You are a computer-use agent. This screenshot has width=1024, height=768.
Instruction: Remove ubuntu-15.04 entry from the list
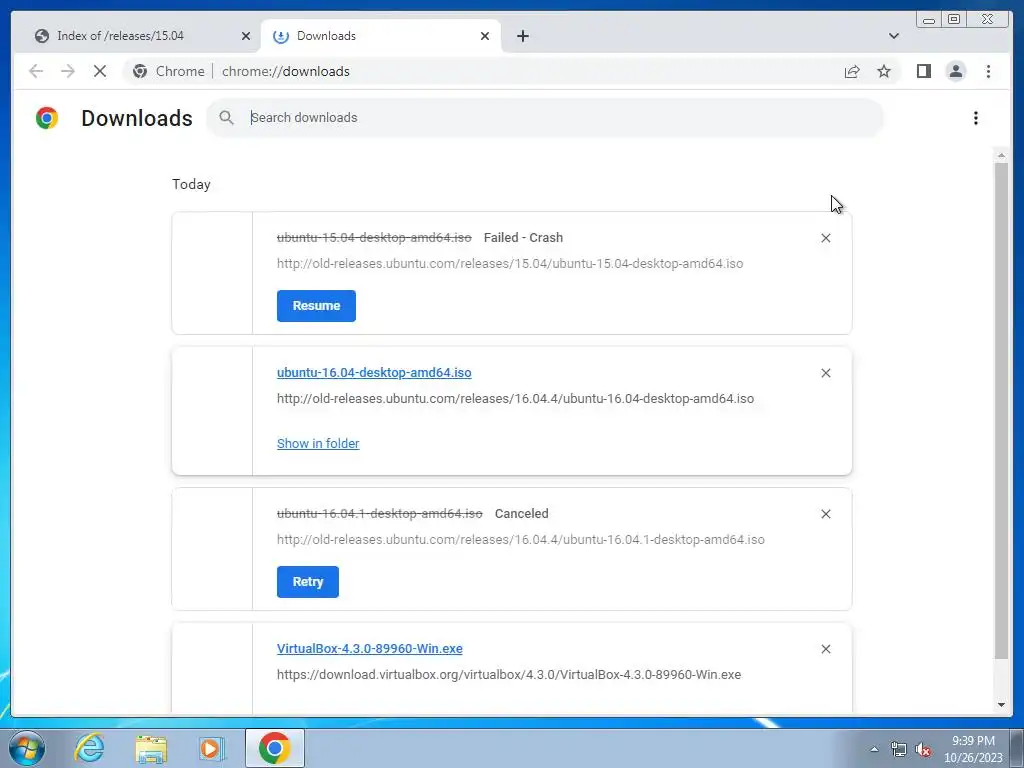pyautogui.click(x=825, y=238)
